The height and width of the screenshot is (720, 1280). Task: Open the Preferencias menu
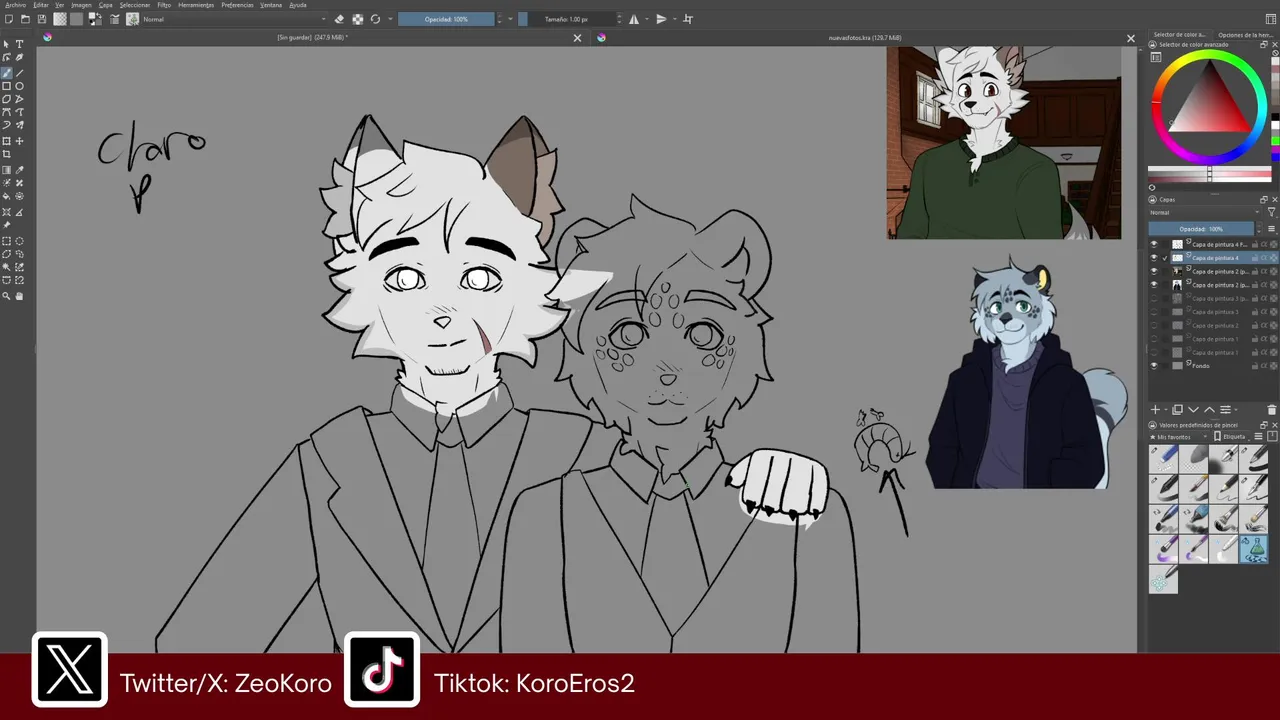click(x=237, y=5)
